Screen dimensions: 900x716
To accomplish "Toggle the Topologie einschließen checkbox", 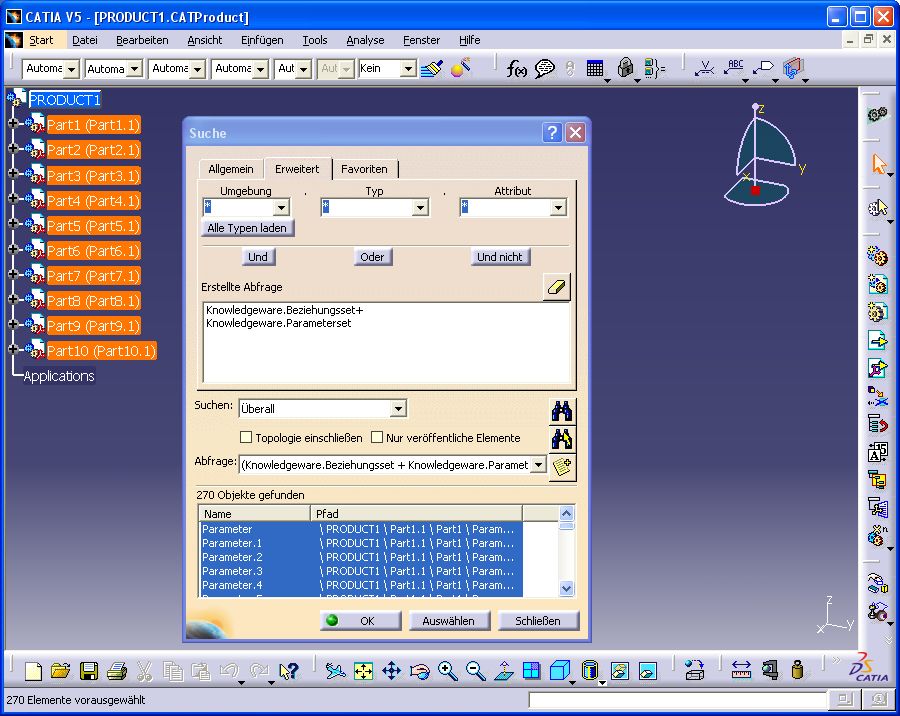I will 246,438.
